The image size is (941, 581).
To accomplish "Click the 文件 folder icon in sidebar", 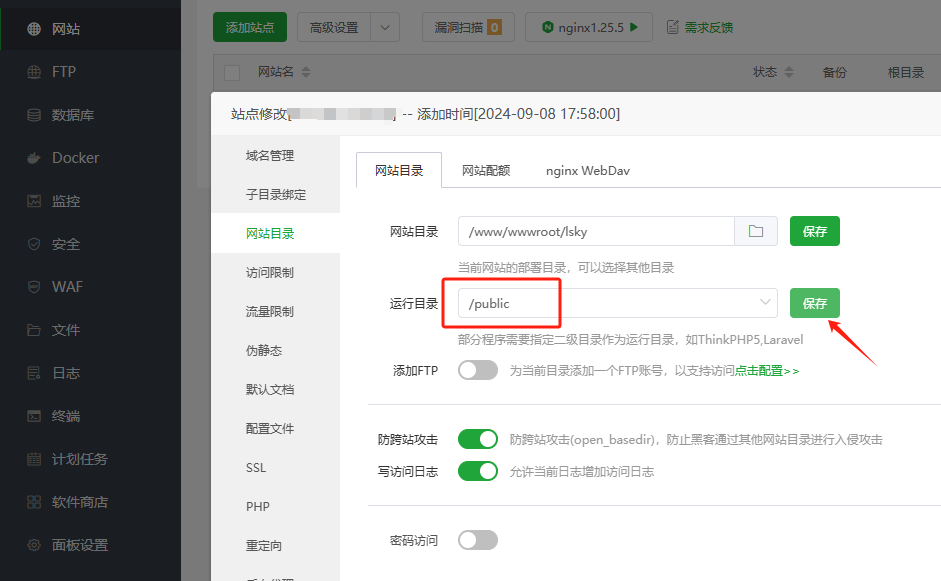I will click(x=34, y=330).
